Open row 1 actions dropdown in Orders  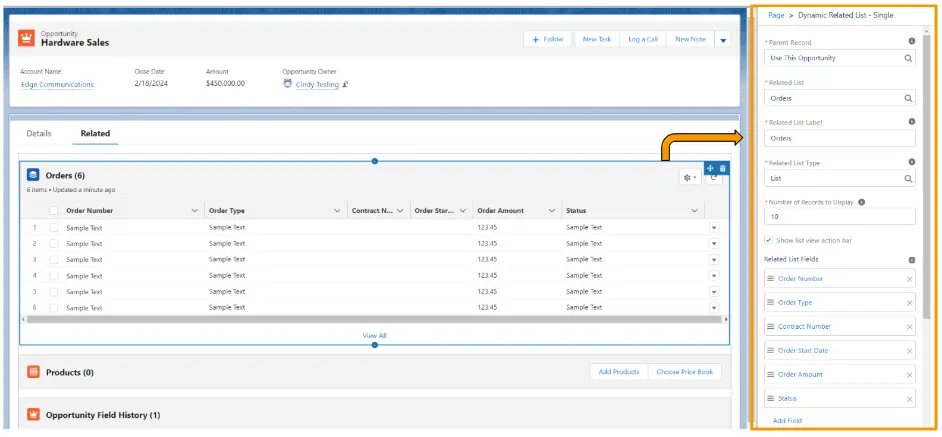714,228
